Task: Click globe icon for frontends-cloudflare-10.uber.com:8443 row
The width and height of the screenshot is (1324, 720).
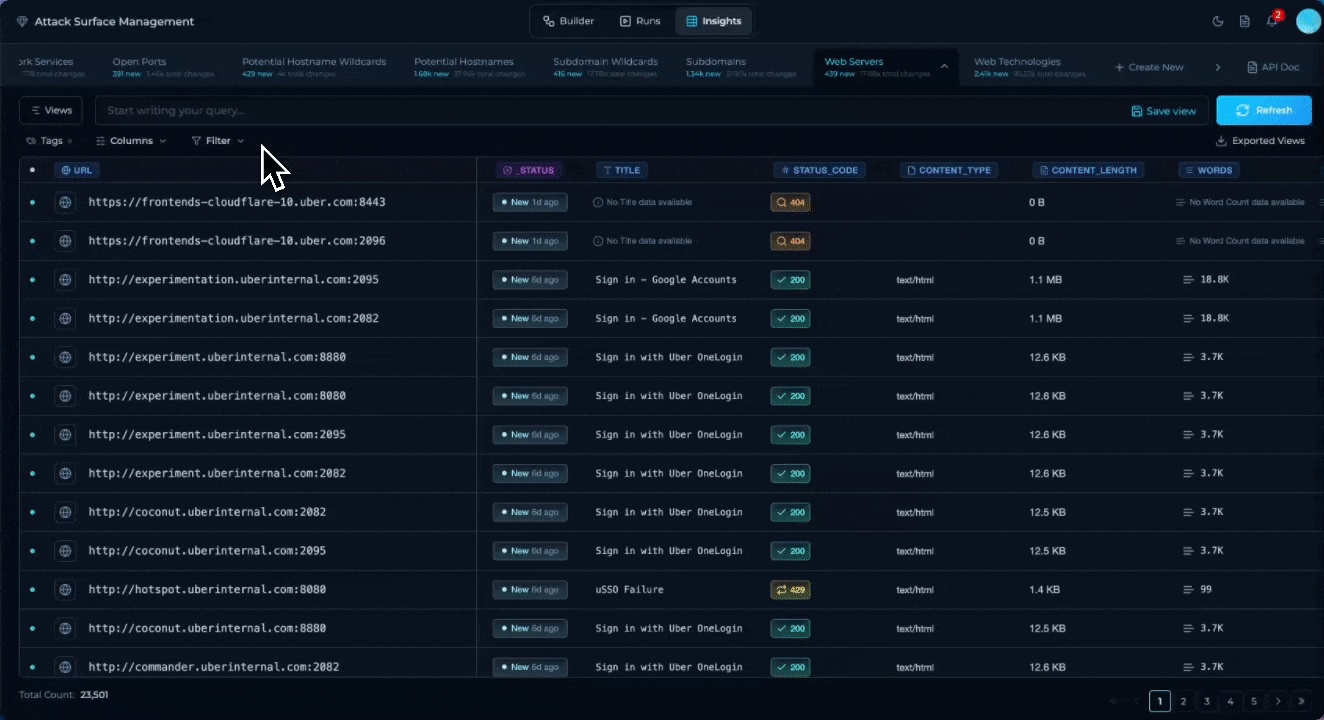Action: pyautogui.click(x=65, y=202)
